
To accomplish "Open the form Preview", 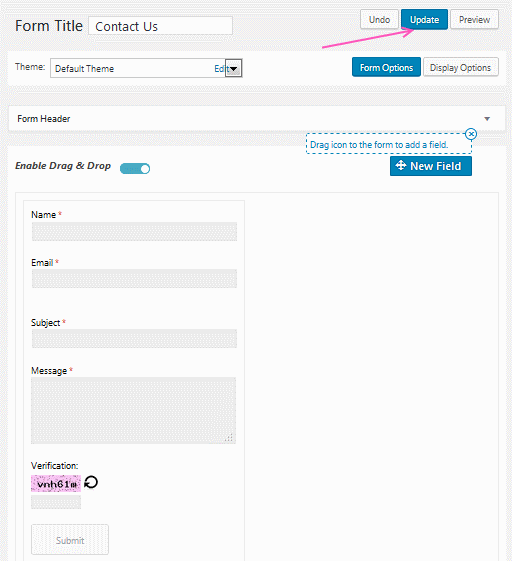I will pos(474,19).
